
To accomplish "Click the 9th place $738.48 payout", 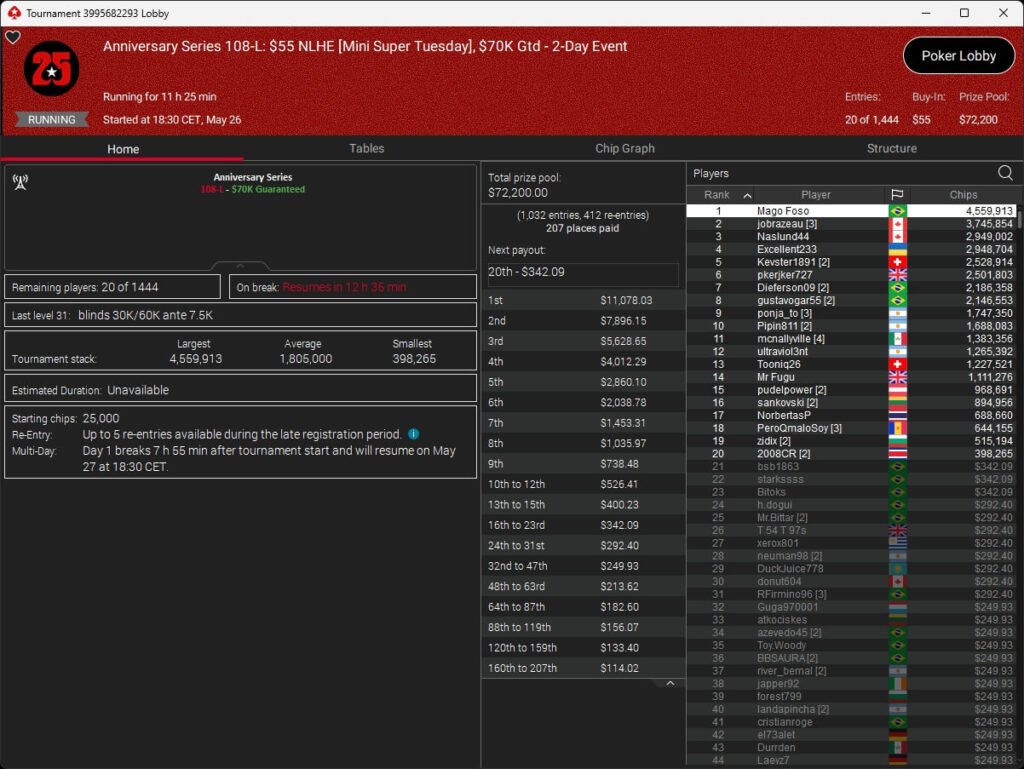I will pyautogui.click(x=583, y=463).
